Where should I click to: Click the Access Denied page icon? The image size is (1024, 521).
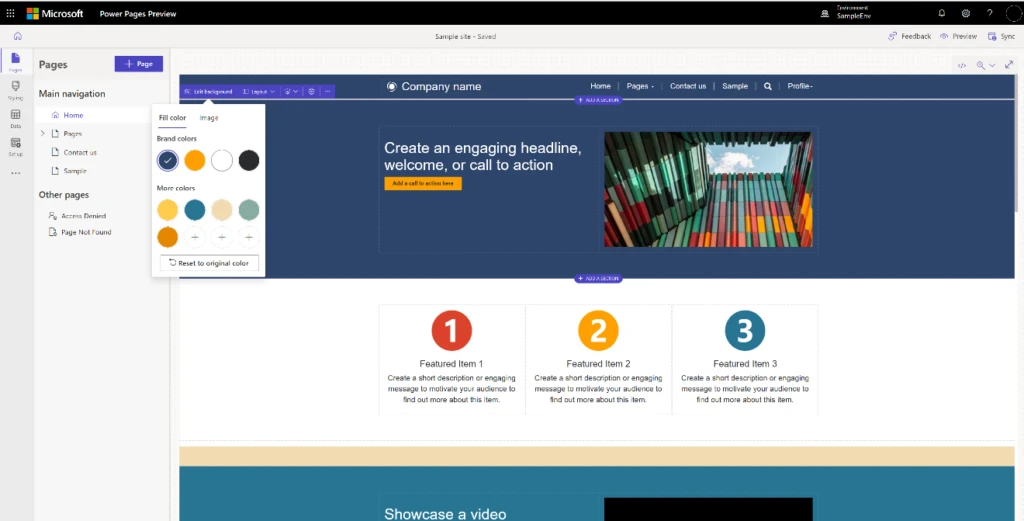pos(53,215)
